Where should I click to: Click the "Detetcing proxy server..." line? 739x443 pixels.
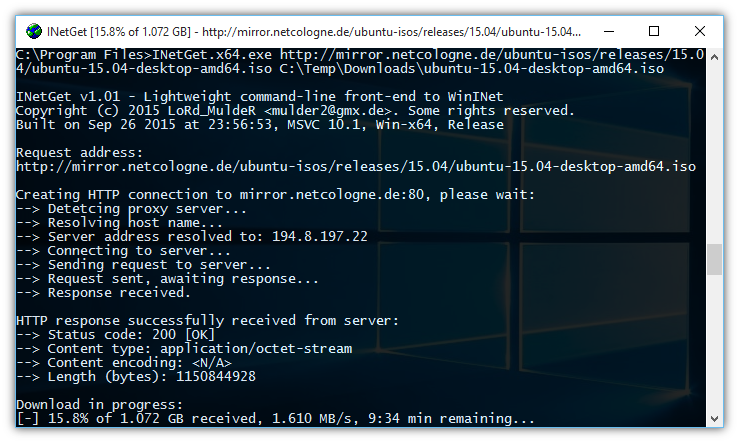pyautogui.click(x=131, y=208)
